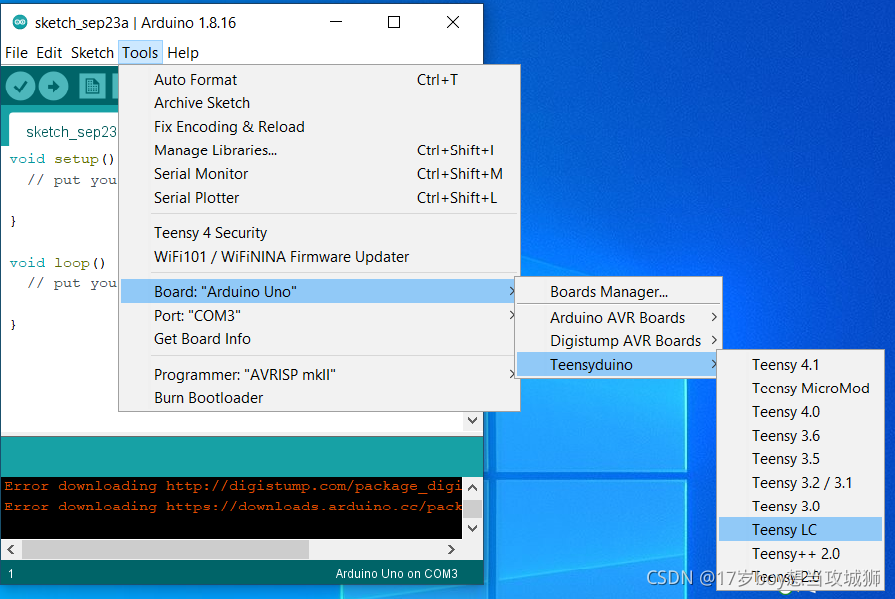895x599 pixels.
Task: Select the Teensy++ 2.0 board
Action: click(x=800, y=554)
